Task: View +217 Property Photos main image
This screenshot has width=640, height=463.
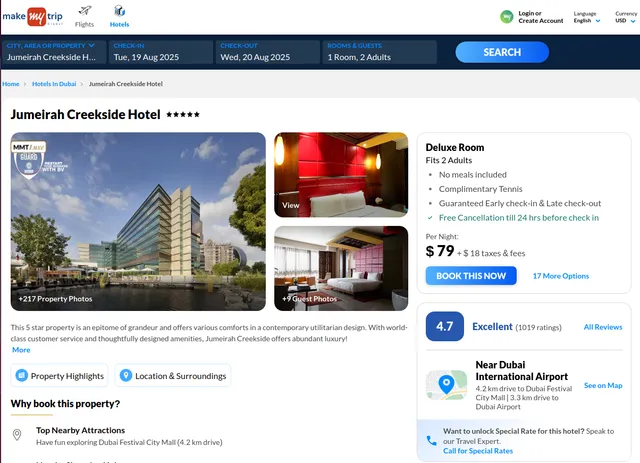Action: pos(138,221)
